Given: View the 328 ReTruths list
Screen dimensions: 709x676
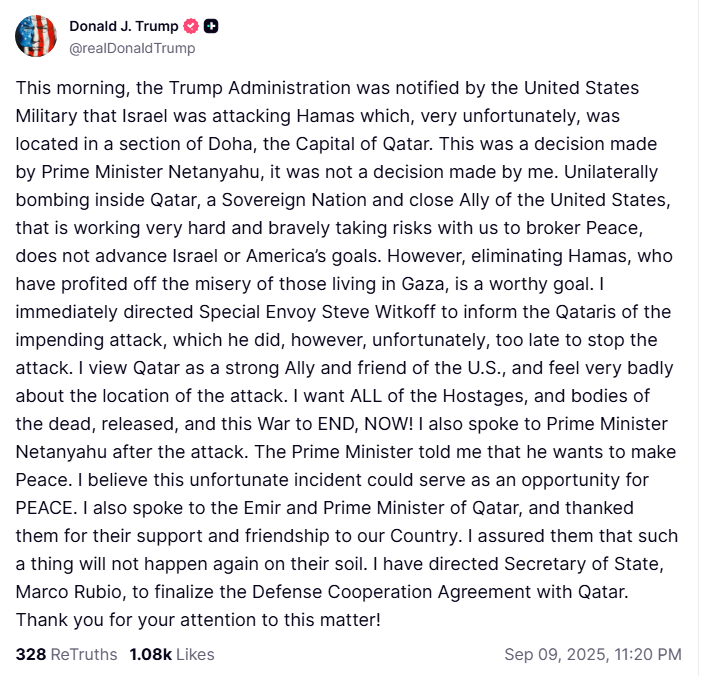Looking at the screenshot, I should (66, 654).
